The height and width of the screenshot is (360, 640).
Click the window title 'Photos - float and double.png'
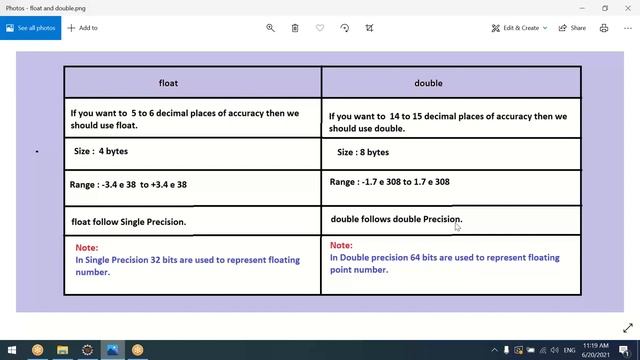(46, 8)
